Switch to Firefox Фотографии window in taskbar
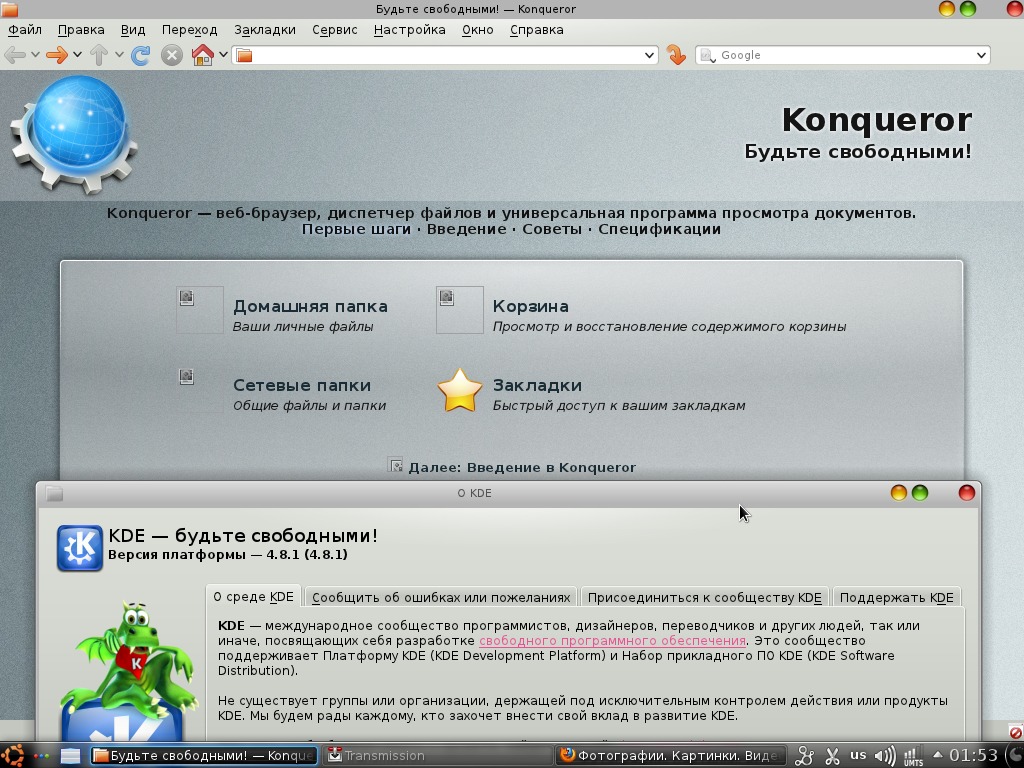This screenshot has height=768, width=1024. tap(670, 756)
